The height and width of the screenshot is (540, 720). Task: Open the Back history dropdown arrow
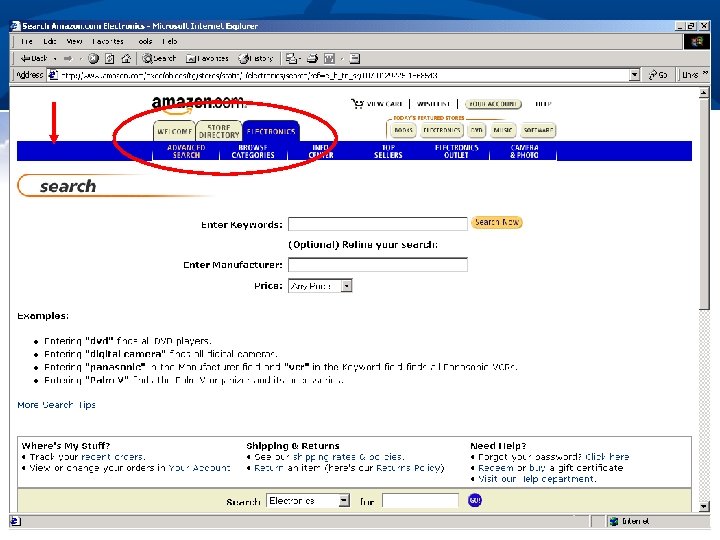pos(55,59)
